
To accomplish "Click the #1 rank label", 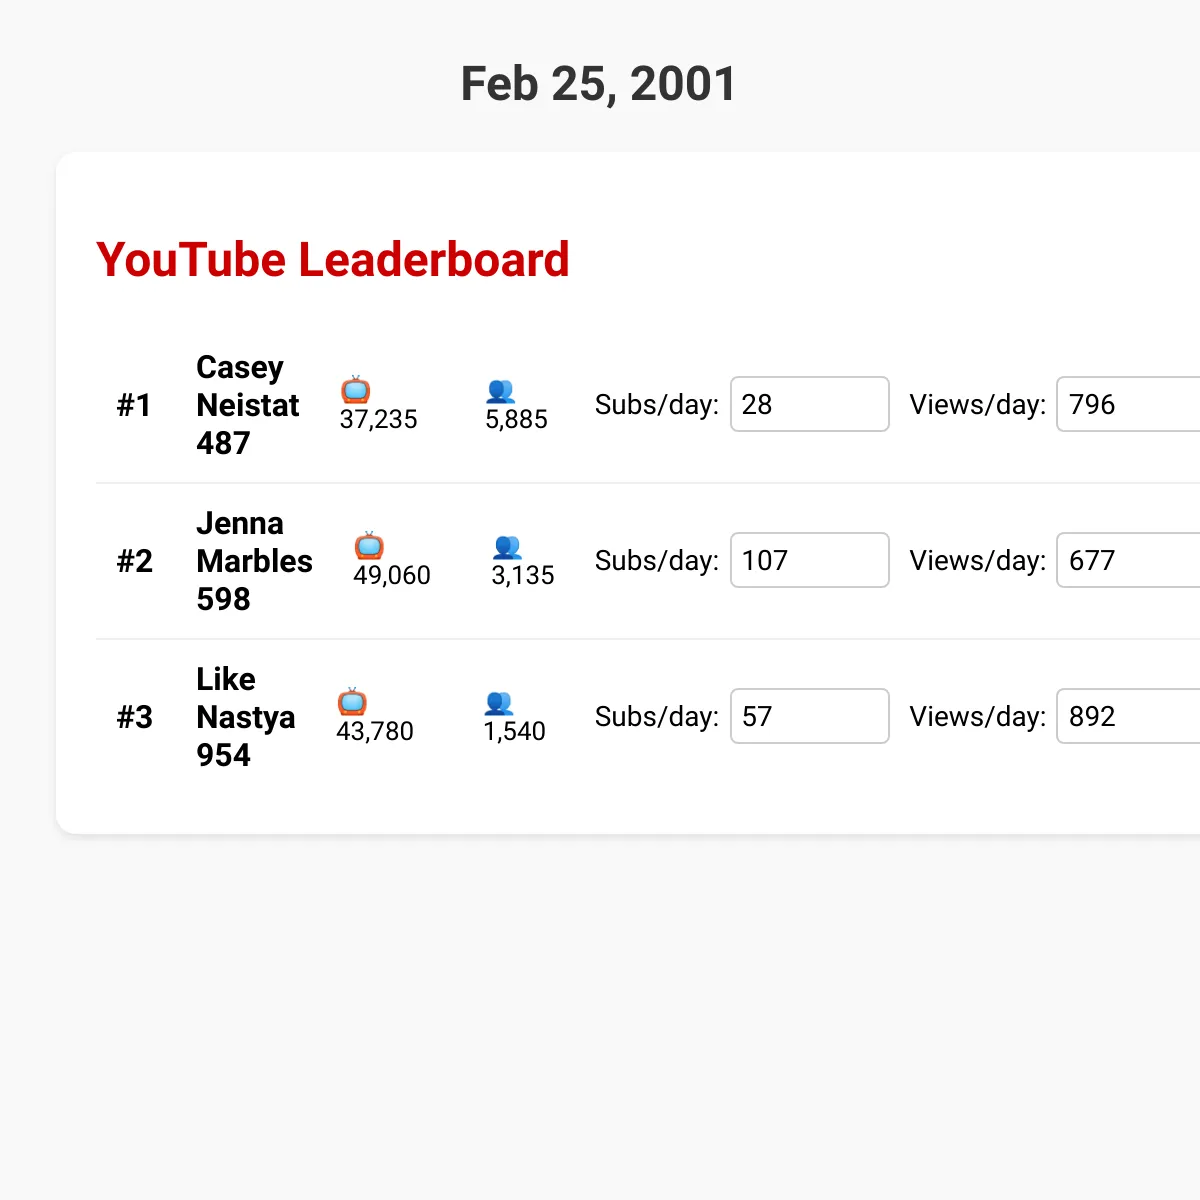I will (134, 405).
